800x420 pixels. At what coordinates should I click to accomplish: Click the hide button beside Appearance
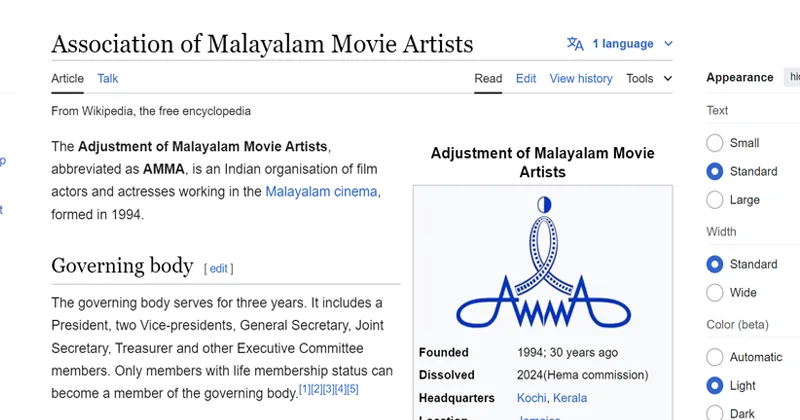(x=793, y=77)
